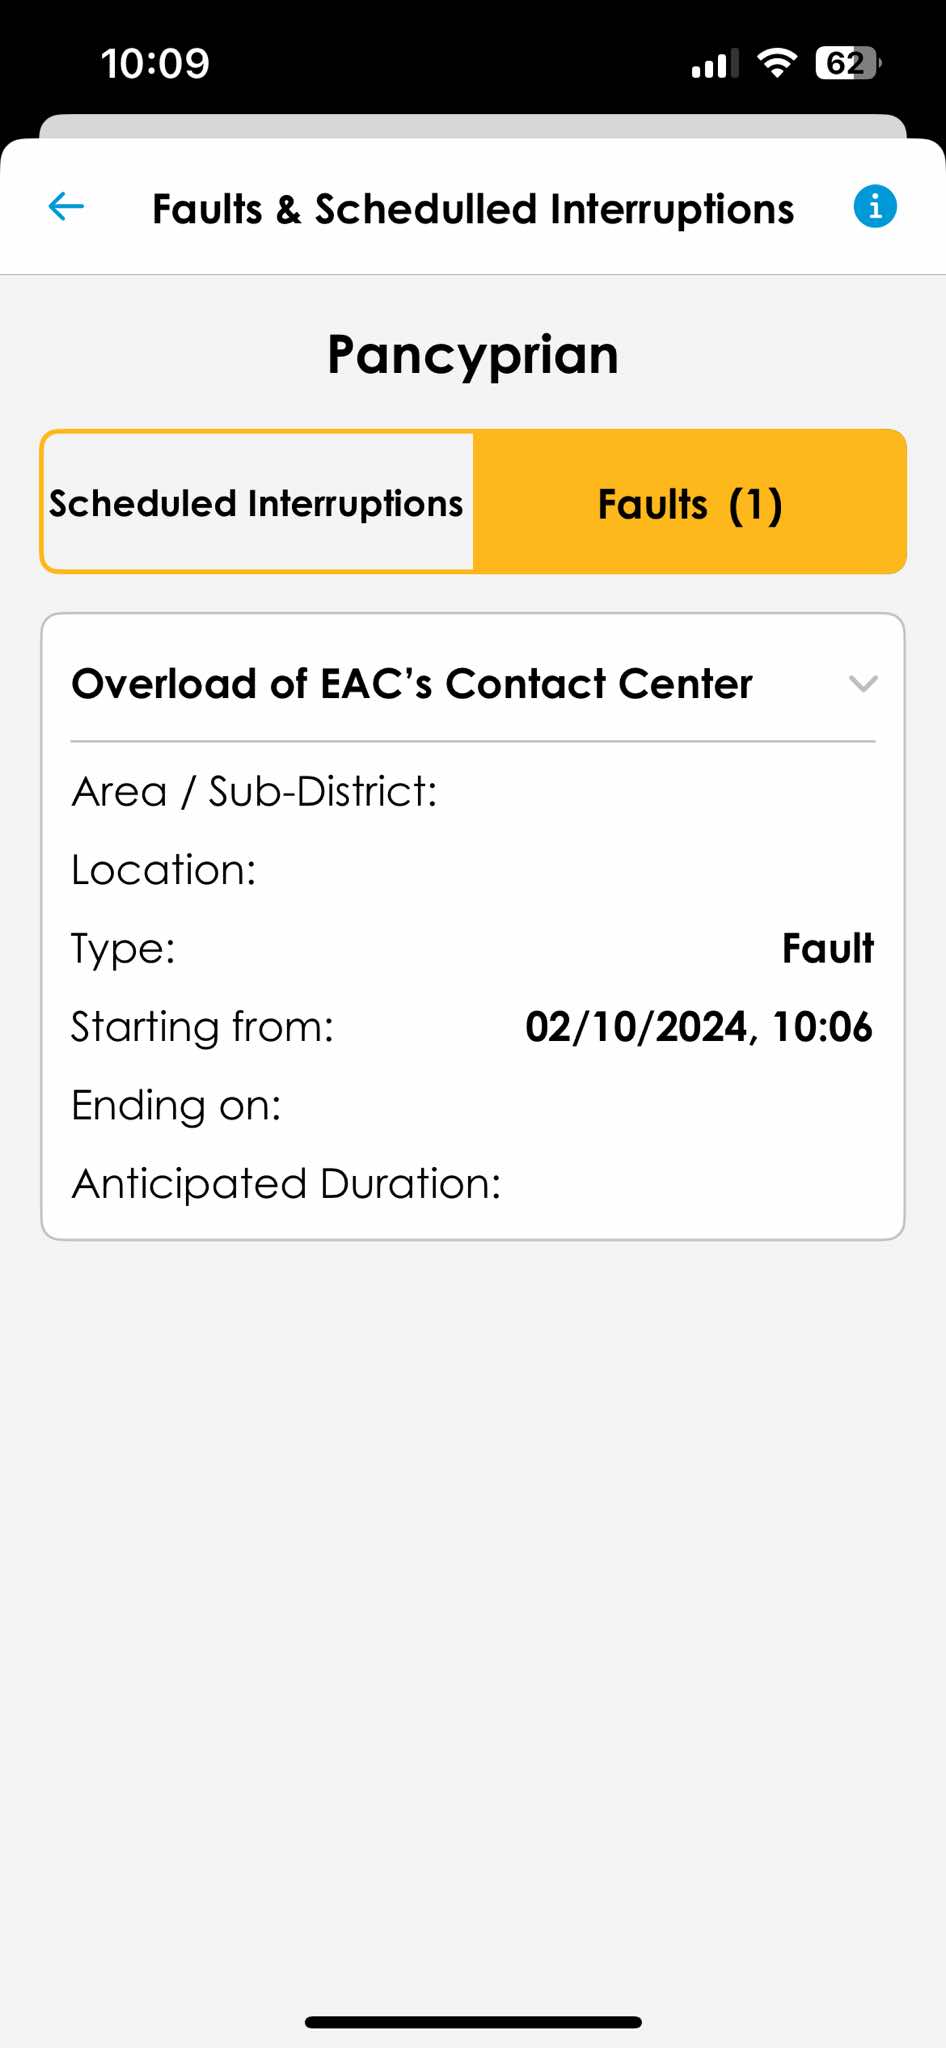946x2048 pixels.
Task: Tap the Anticipated Duration label
Action: coord(286,1184)
